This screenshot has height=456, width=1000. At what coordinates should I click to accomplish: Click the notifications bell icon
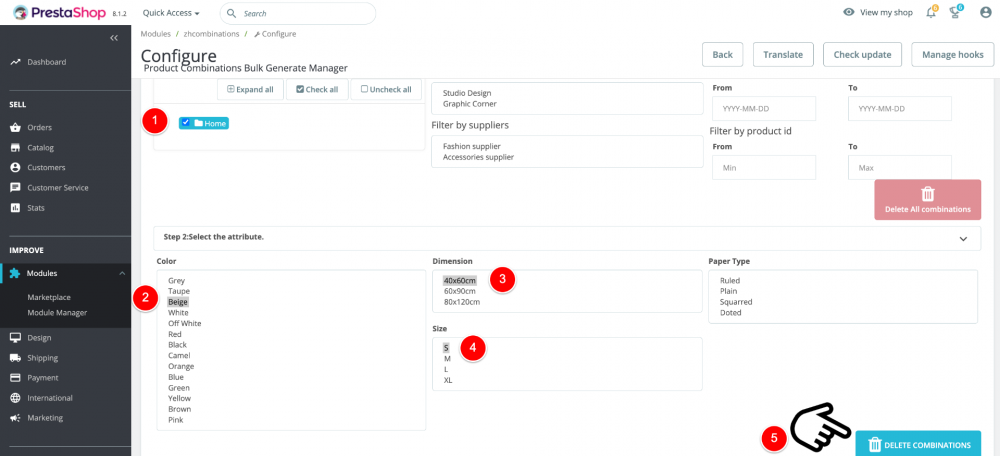pyautogui.click(x=932, y=12)
